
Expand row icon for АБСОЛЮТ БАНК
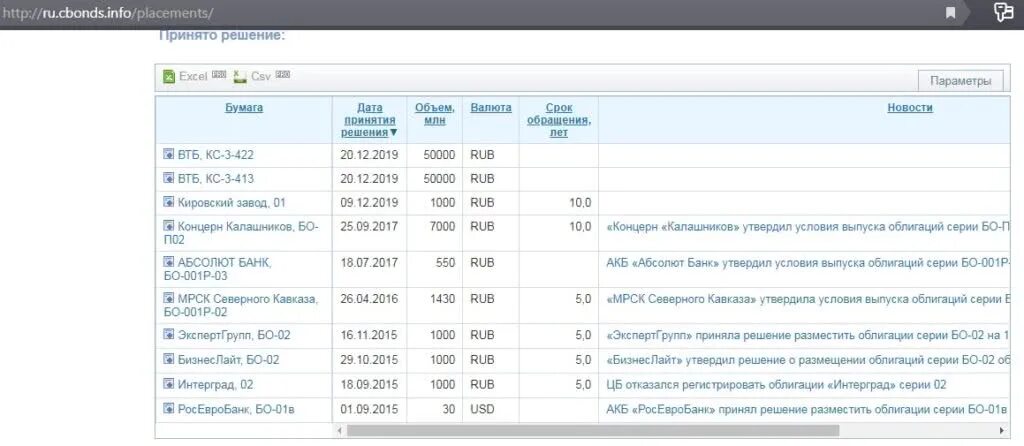coord(168,263)
